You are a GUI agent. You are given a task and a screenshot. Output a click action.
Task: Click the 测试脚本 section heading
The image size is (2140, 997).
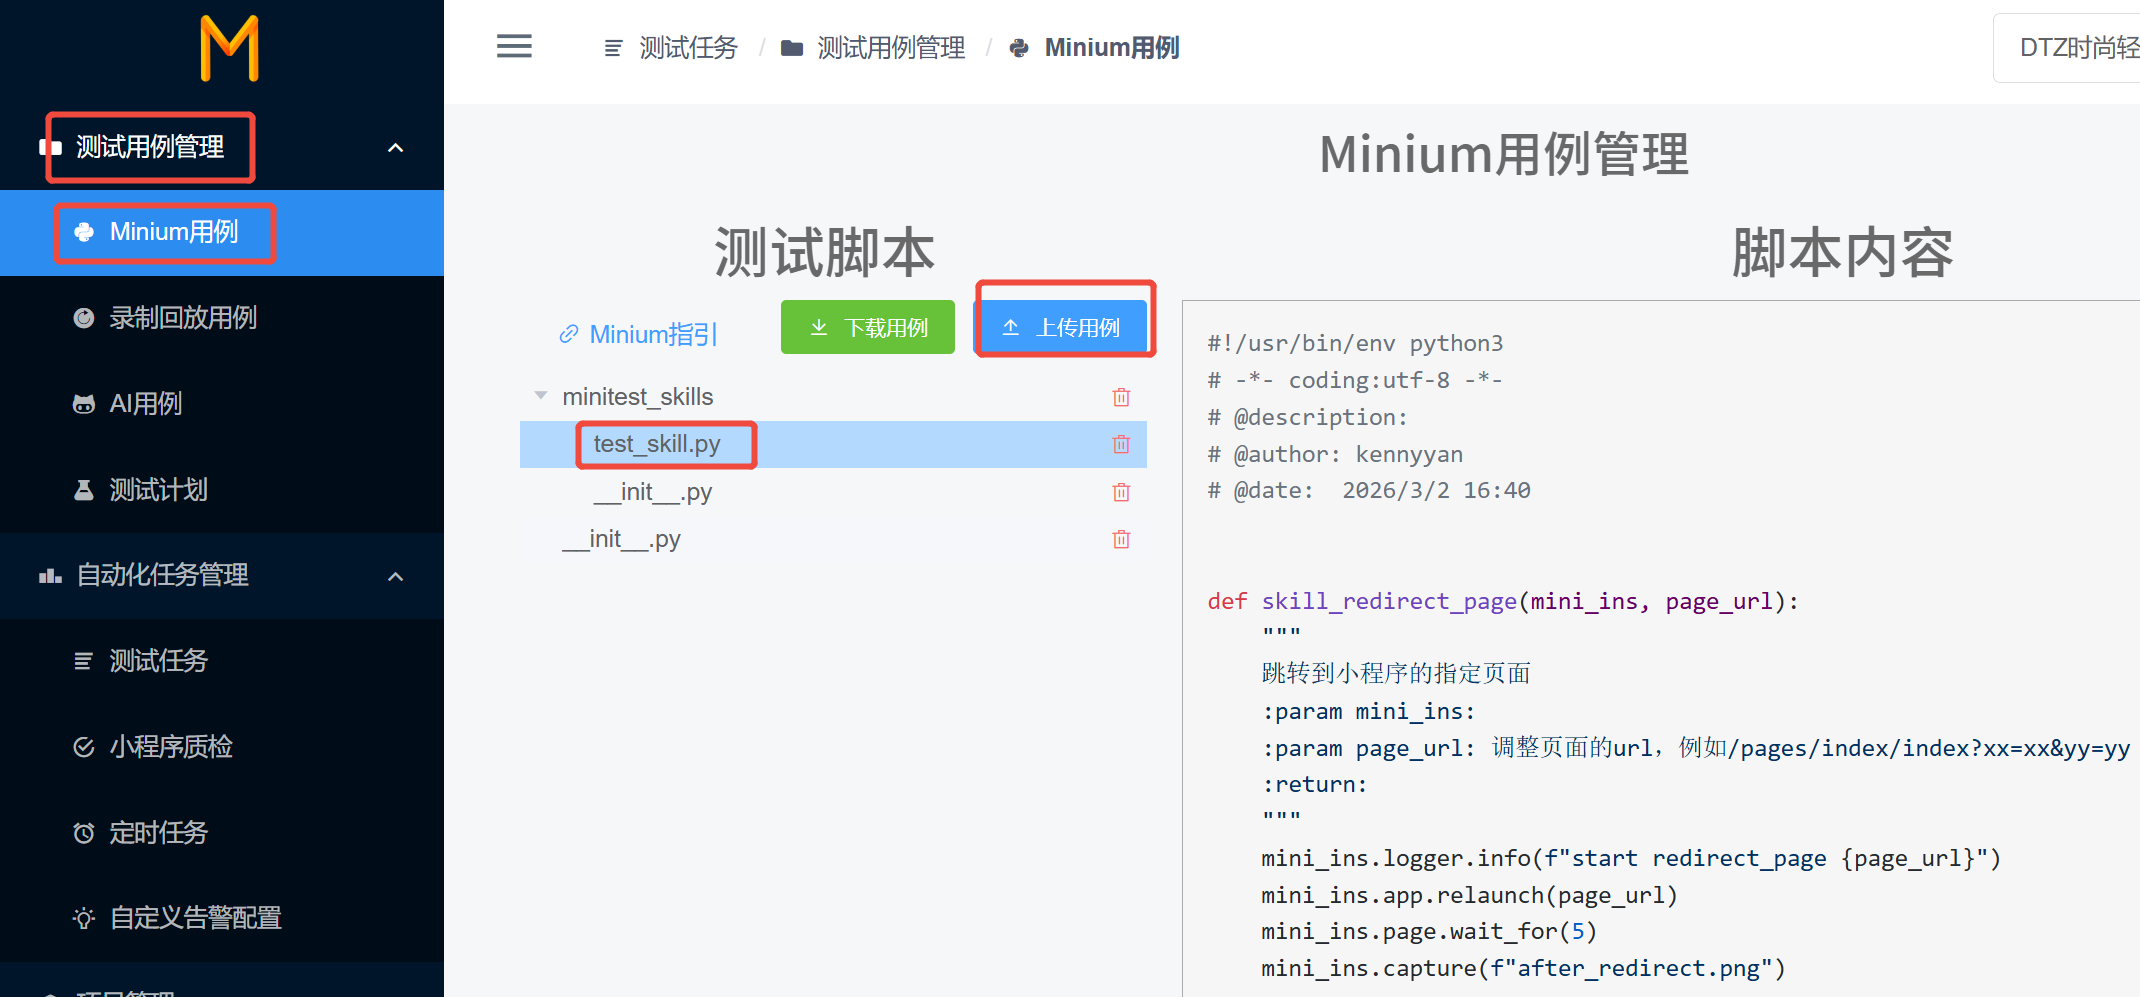pos(825,252)
